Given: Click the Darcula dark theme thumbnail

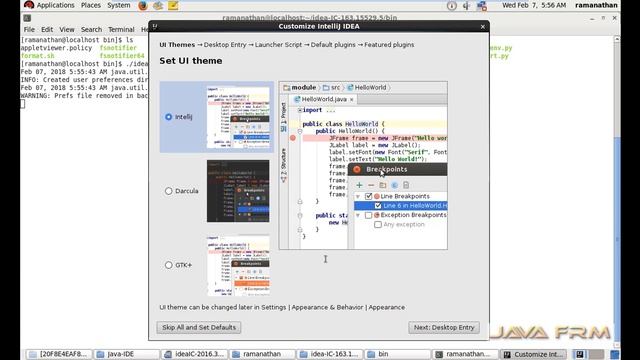Looking at the screenshot, I should [x=238, y=191].
